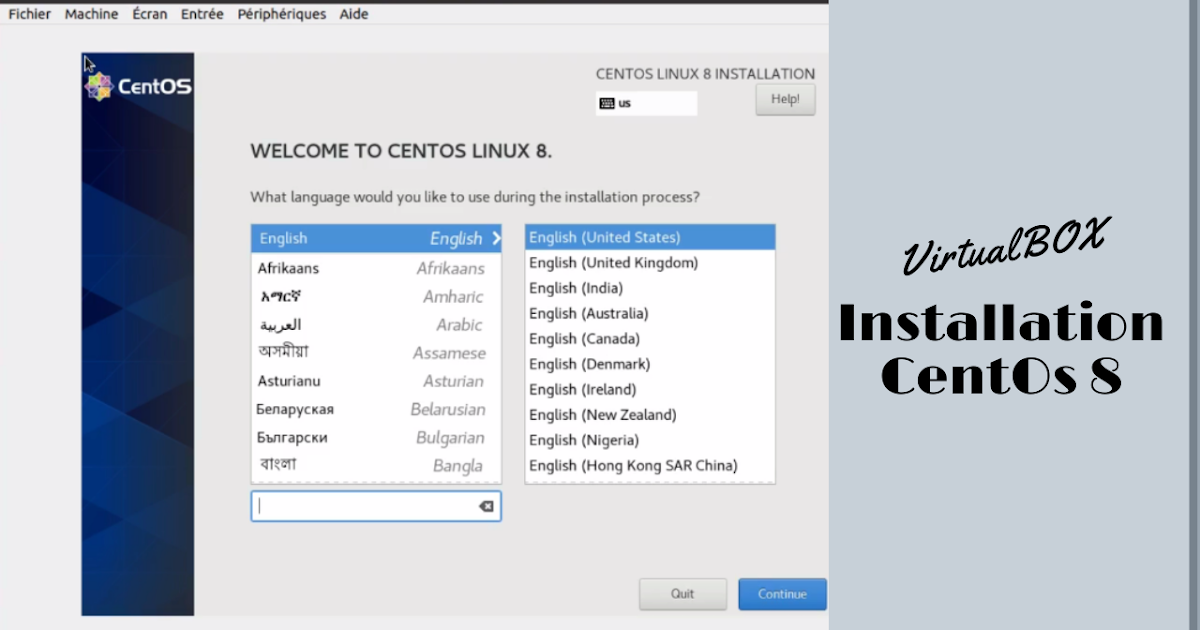The height and width of the screenshot is (630, 1200).
Task: Click inside the language search box
Action: [360, 506]
